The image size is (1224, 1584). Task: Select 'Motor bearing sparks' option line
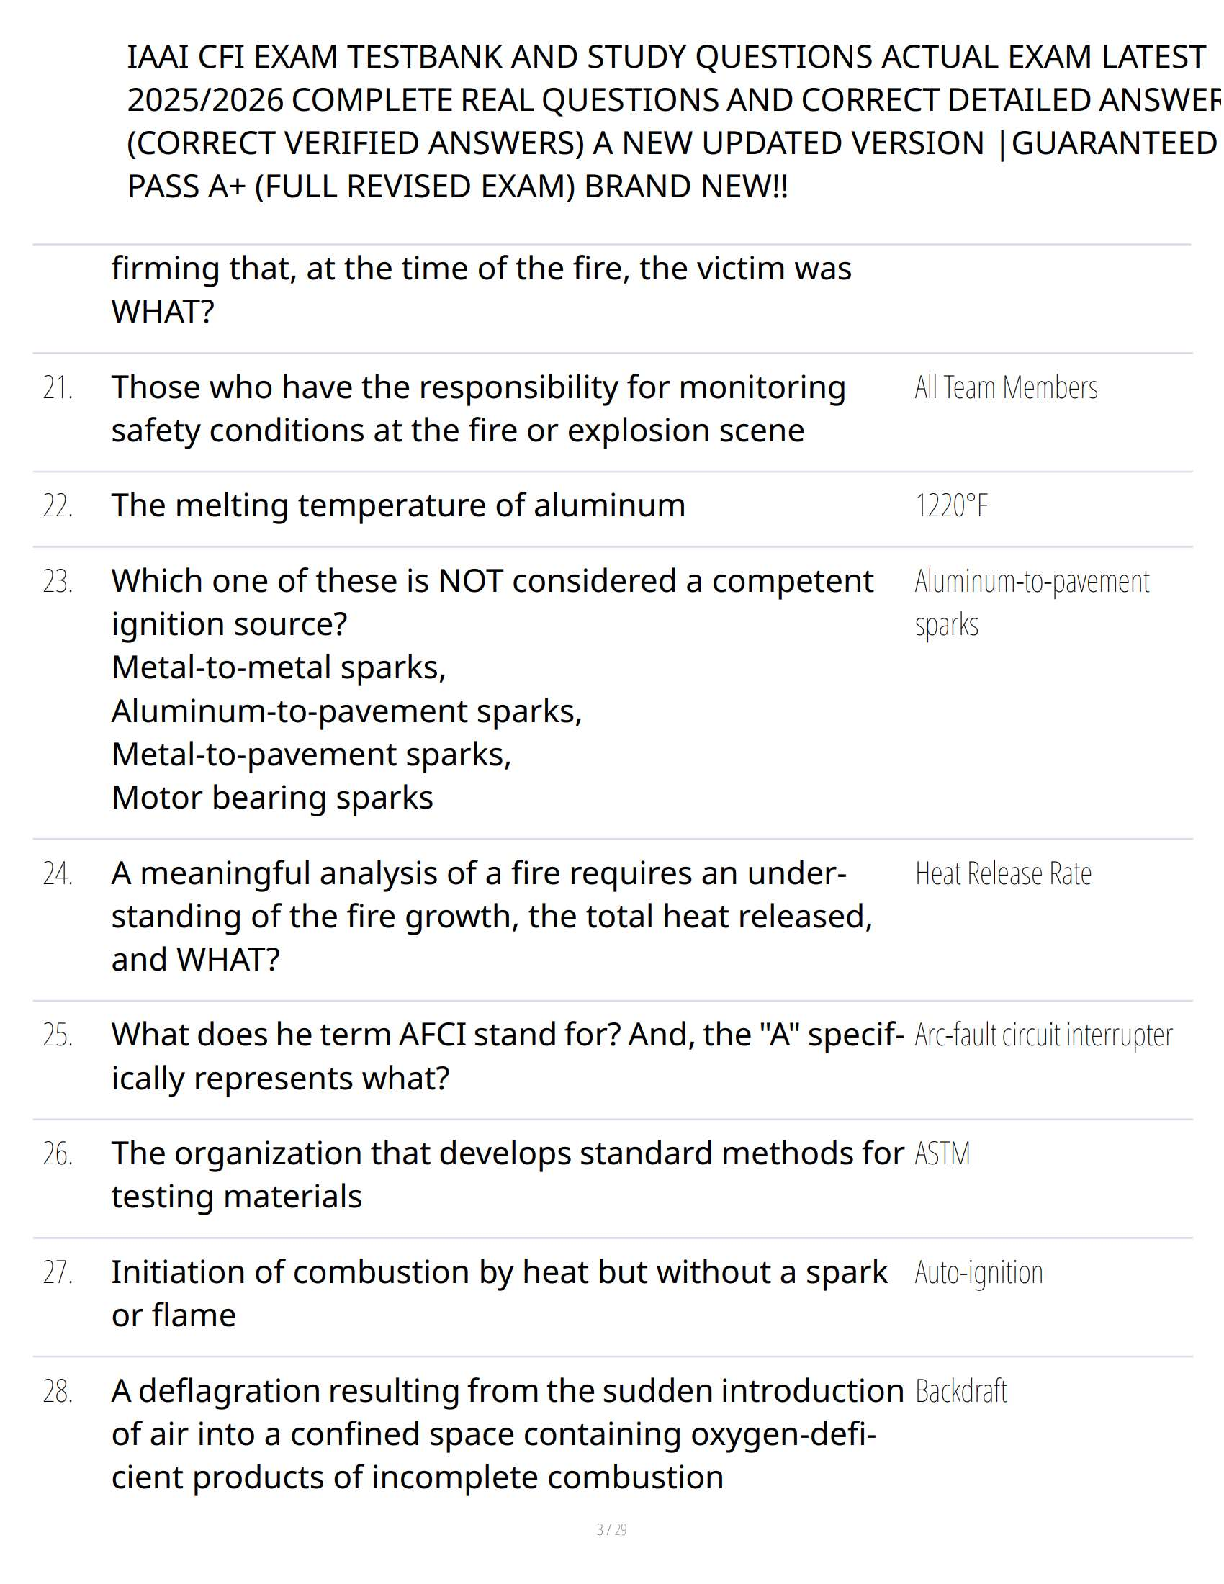272,798
